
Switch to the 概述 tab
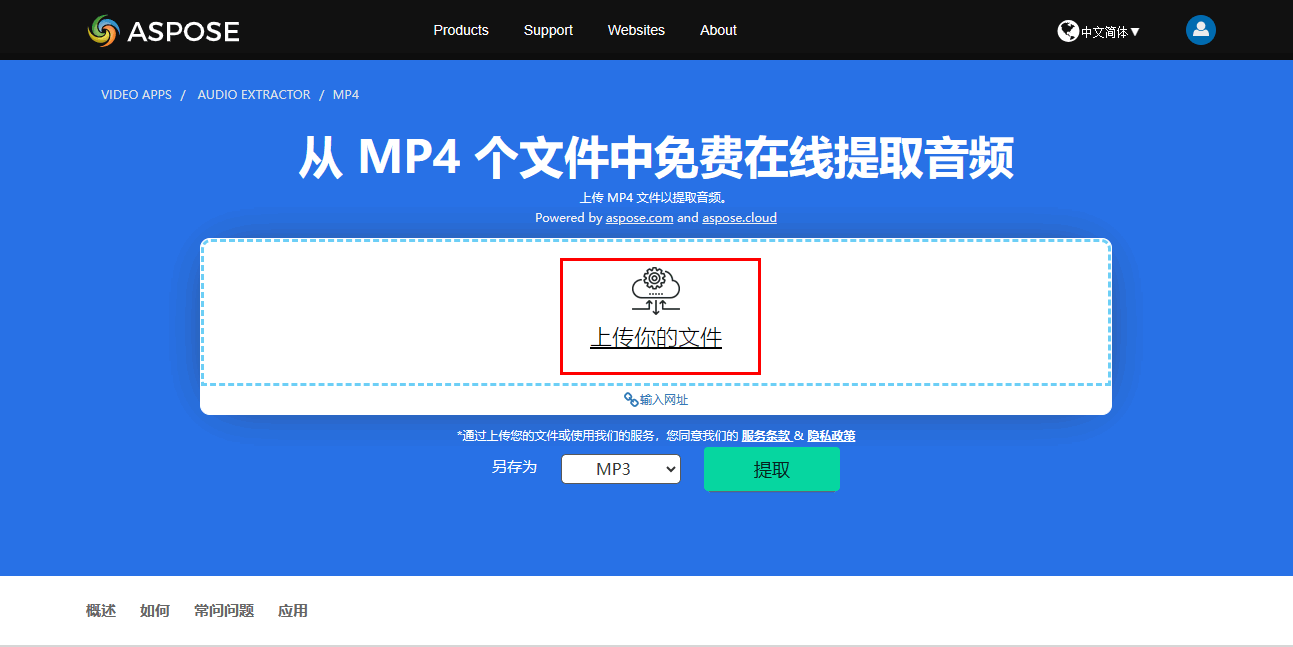[101, 611]
